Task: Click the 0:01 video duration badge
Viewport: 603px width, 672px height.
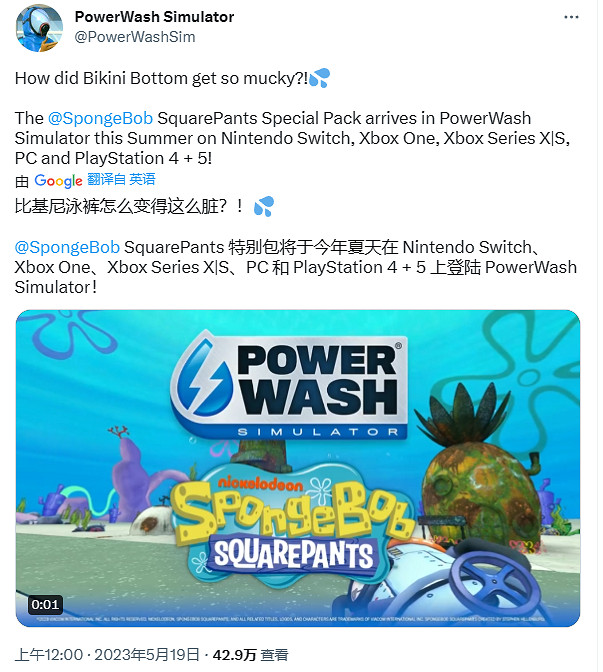Action: pos(45,605)
